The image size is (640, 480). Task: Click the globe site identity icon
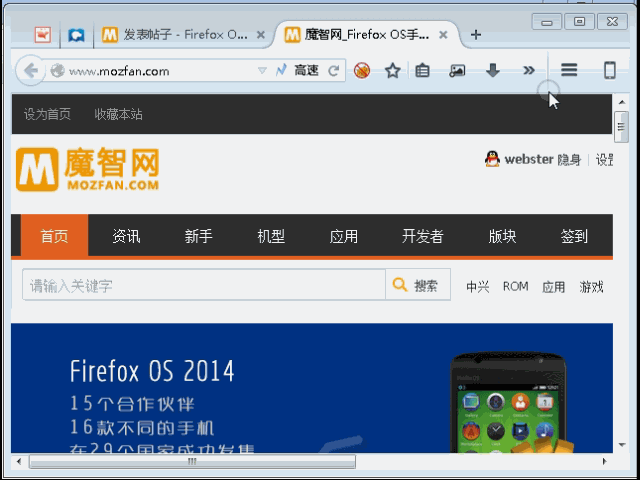pos(58,71)
